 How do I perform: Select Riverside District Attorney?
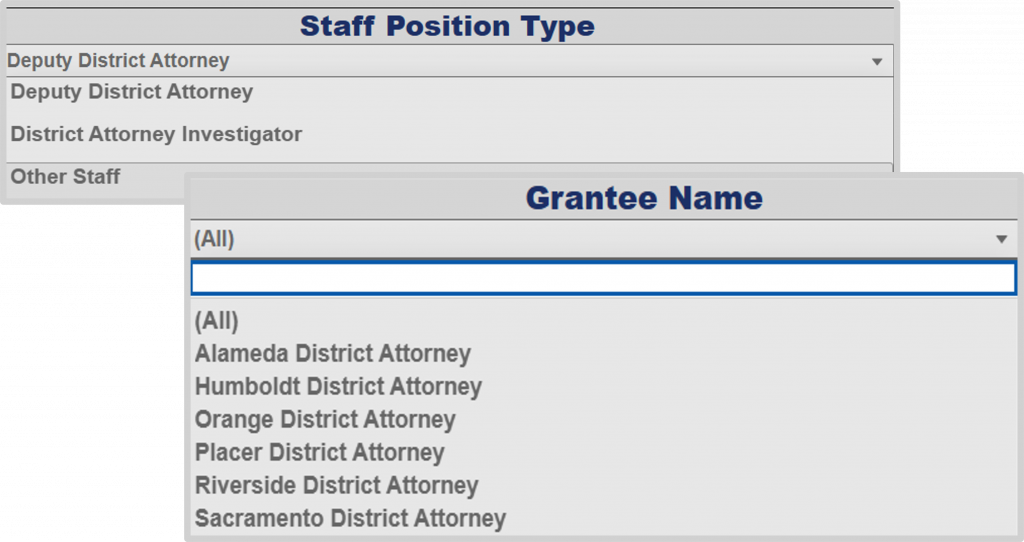pos(336,485)
